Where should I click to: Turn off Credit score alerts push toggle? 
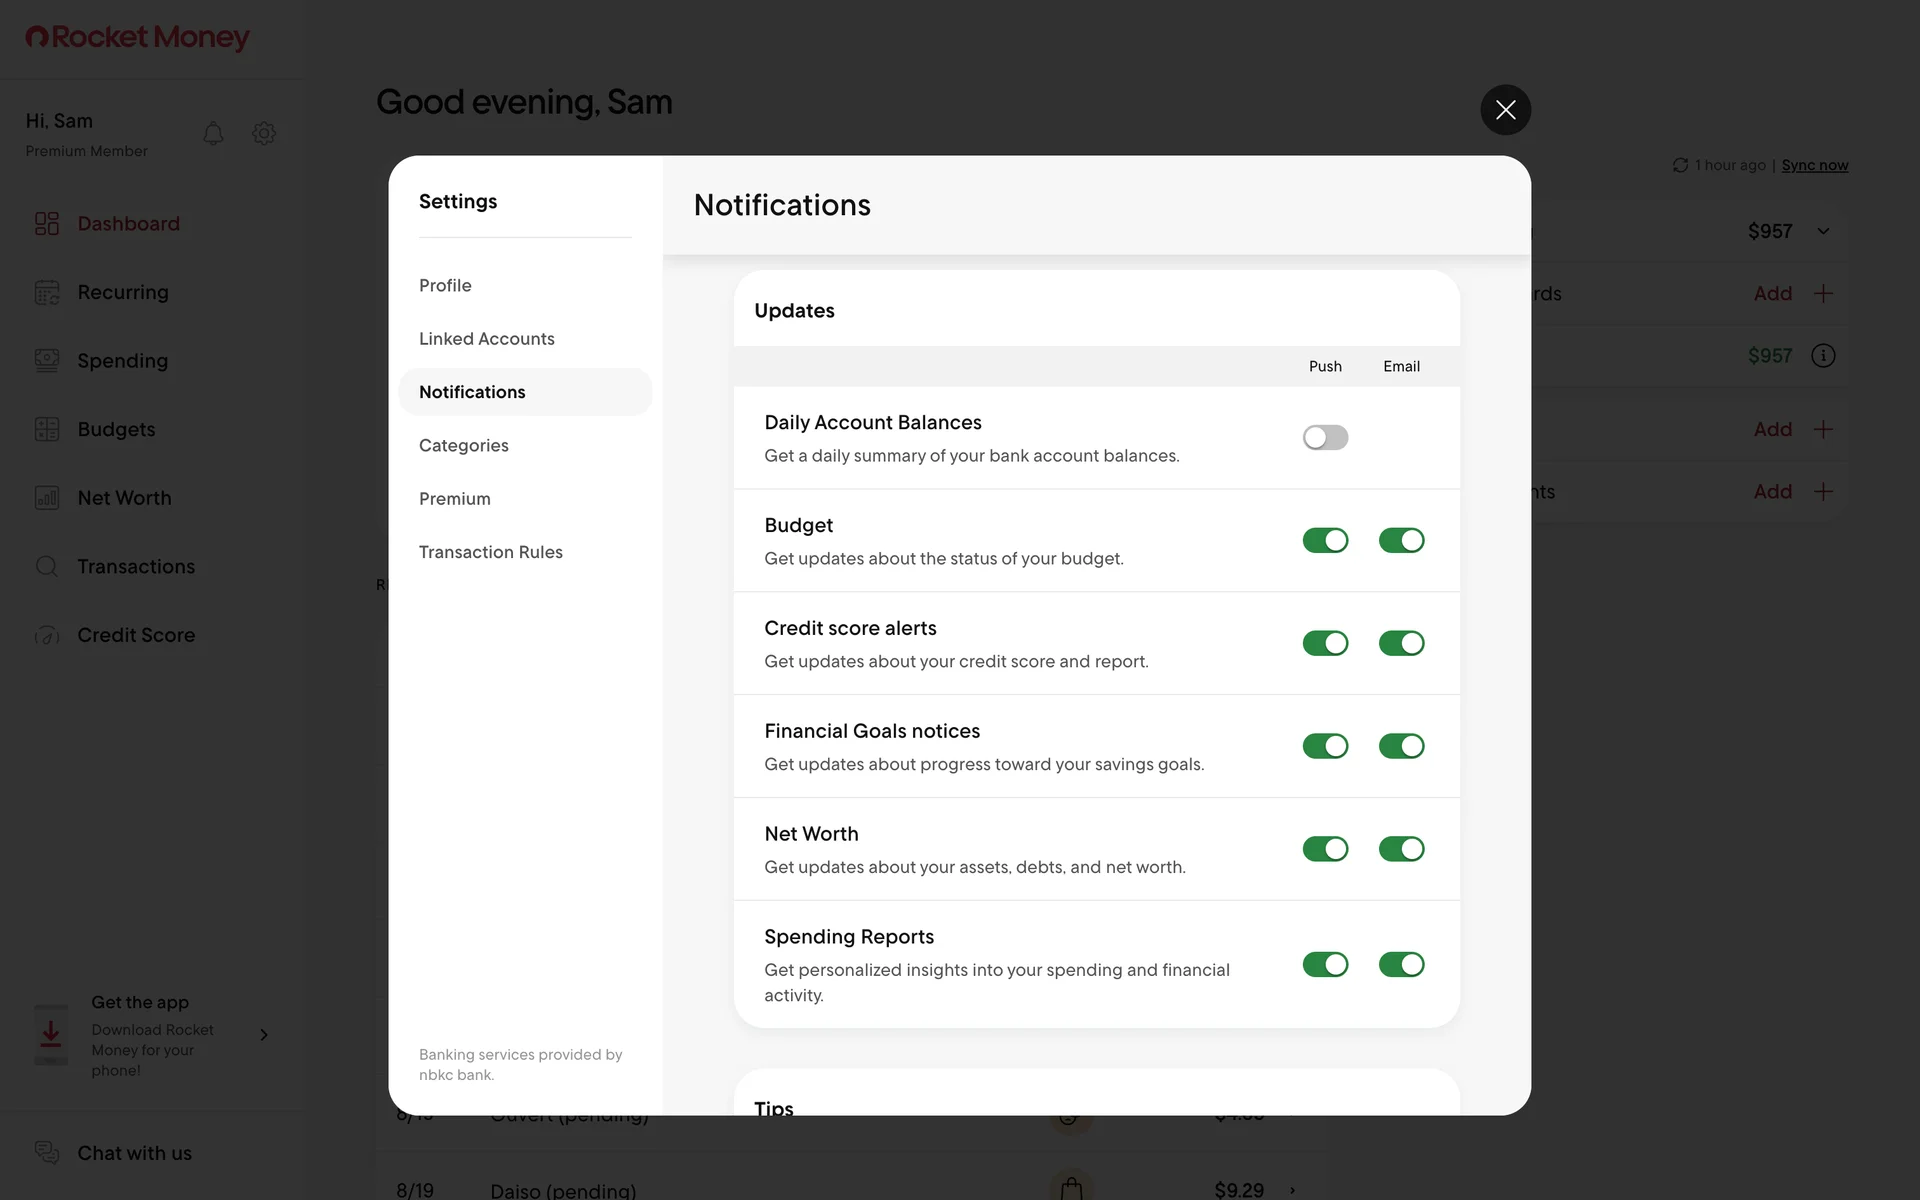(1325, 643)
